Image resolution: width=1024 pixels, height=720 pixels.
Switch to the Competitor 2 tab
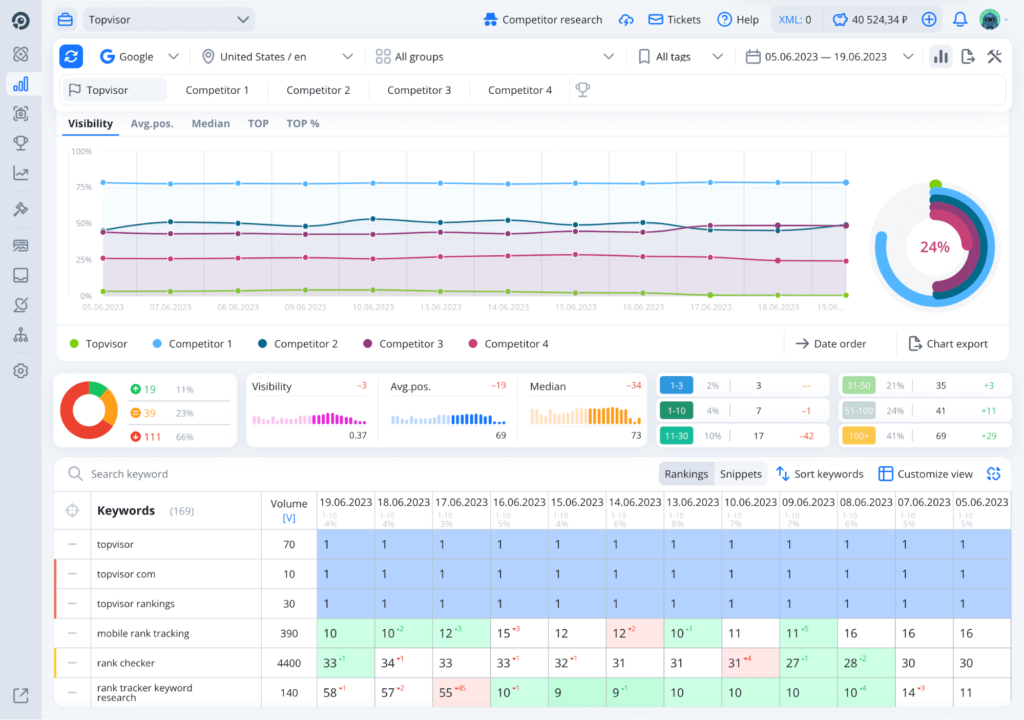(318, 90)
